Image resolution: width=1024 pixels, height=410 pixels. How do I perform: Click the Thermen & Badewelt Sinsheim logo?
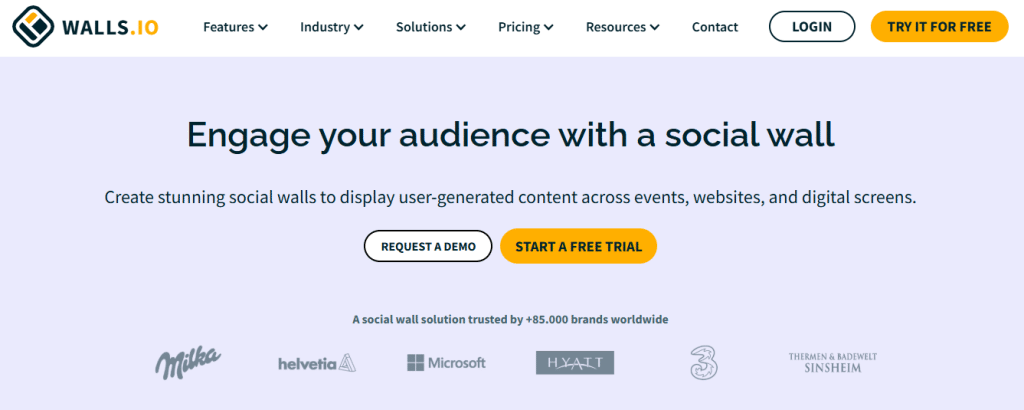pyautogui.click(x=832, y=362)
